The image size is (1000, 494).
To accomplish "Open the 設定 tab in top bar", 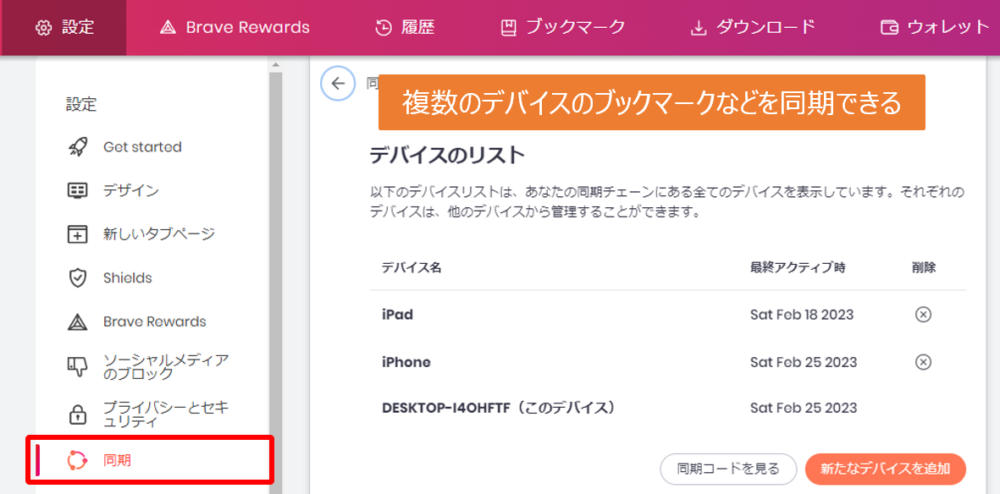I will (63, 27).
